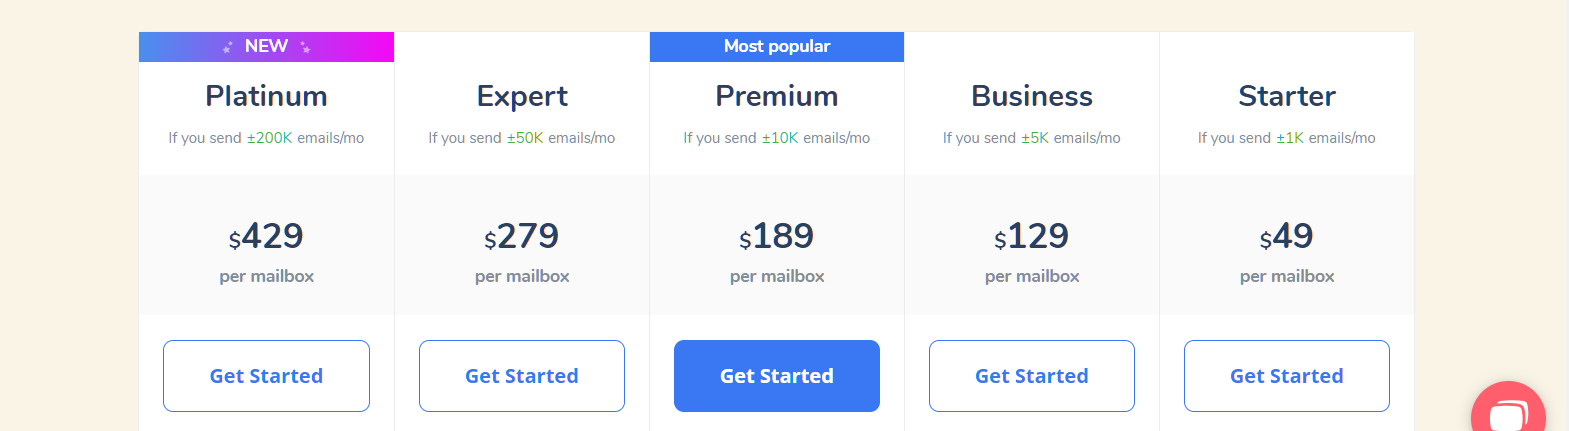The width and height of the screenshot is (1569, 431).
Task: Click the Premium plan title
Action: 777,96
